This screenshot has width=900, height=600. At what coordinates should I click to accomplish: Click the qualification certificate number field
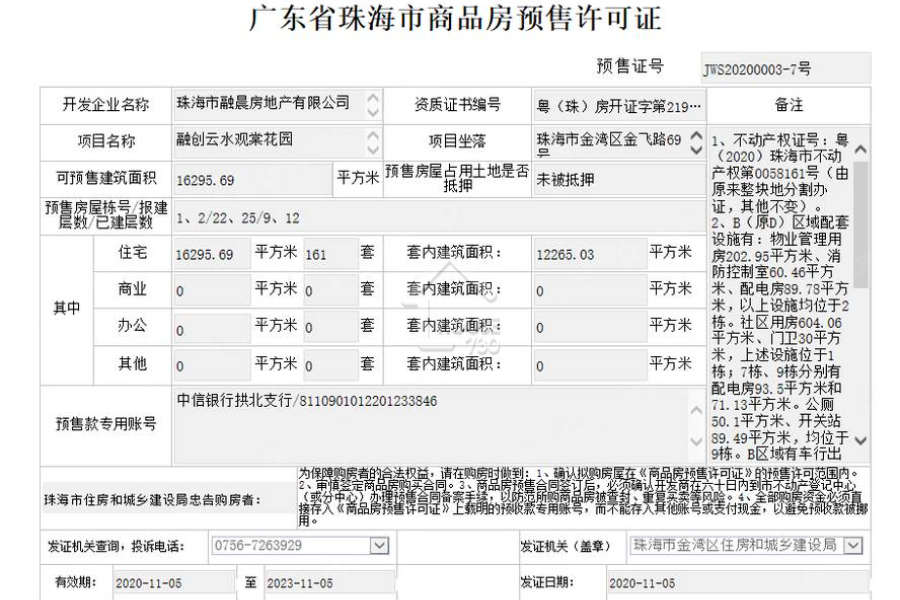coord(619,106)
